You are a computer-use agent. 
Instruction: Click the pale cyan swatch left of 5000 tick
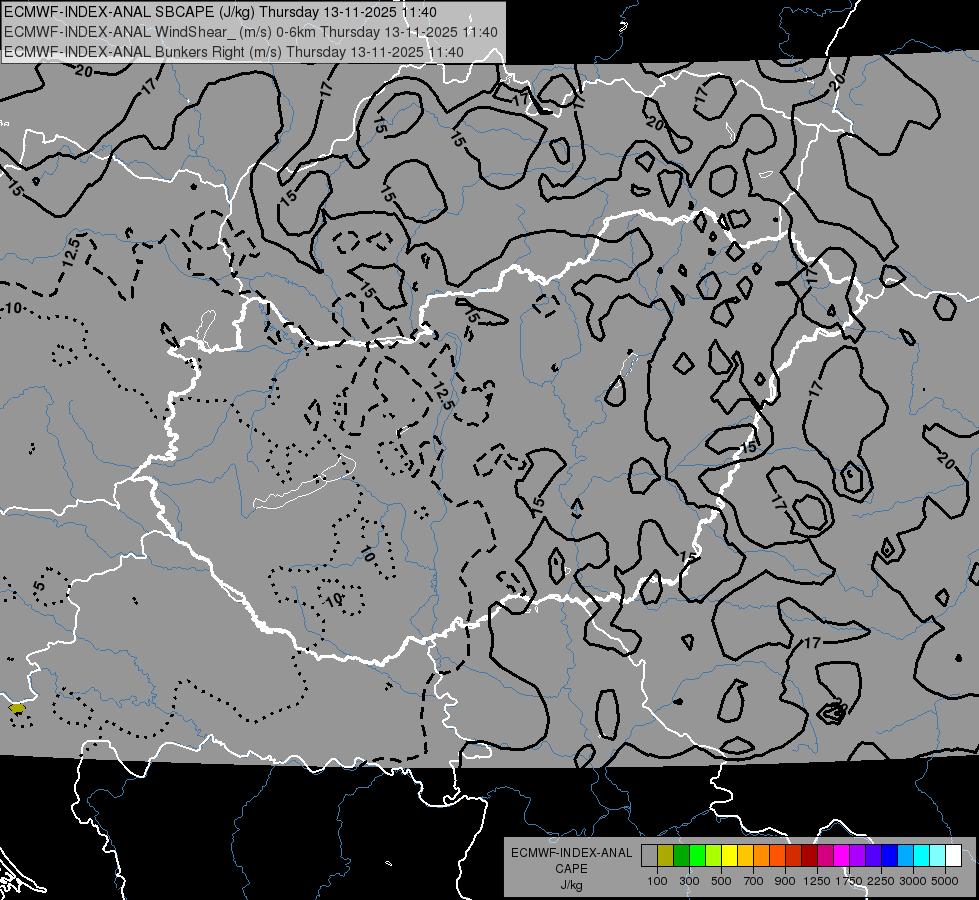pos(938,856)
